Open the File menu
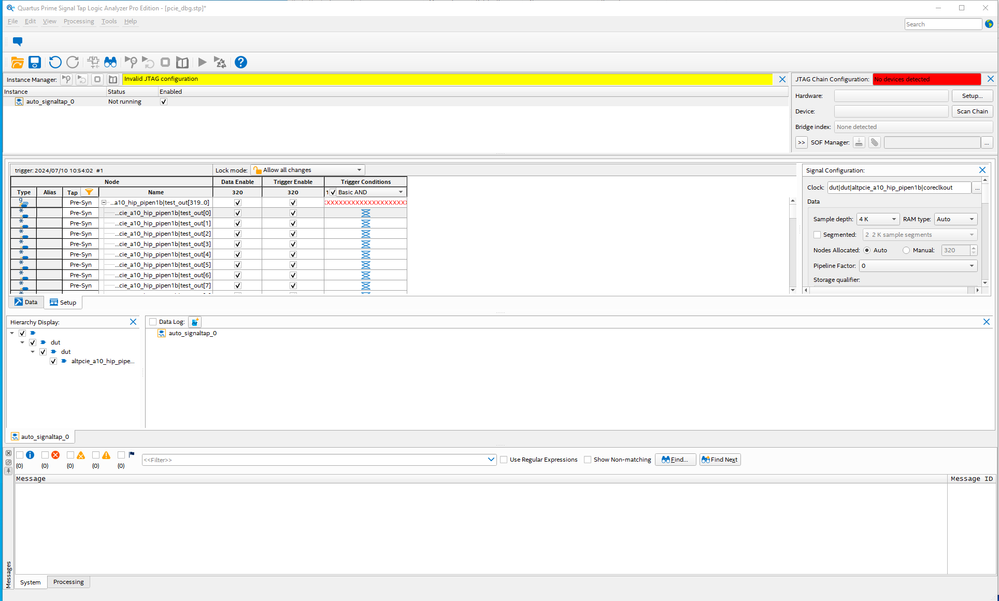Image resolution: width=999 pixels, height=601 pixels. click(x=13, y=22)
